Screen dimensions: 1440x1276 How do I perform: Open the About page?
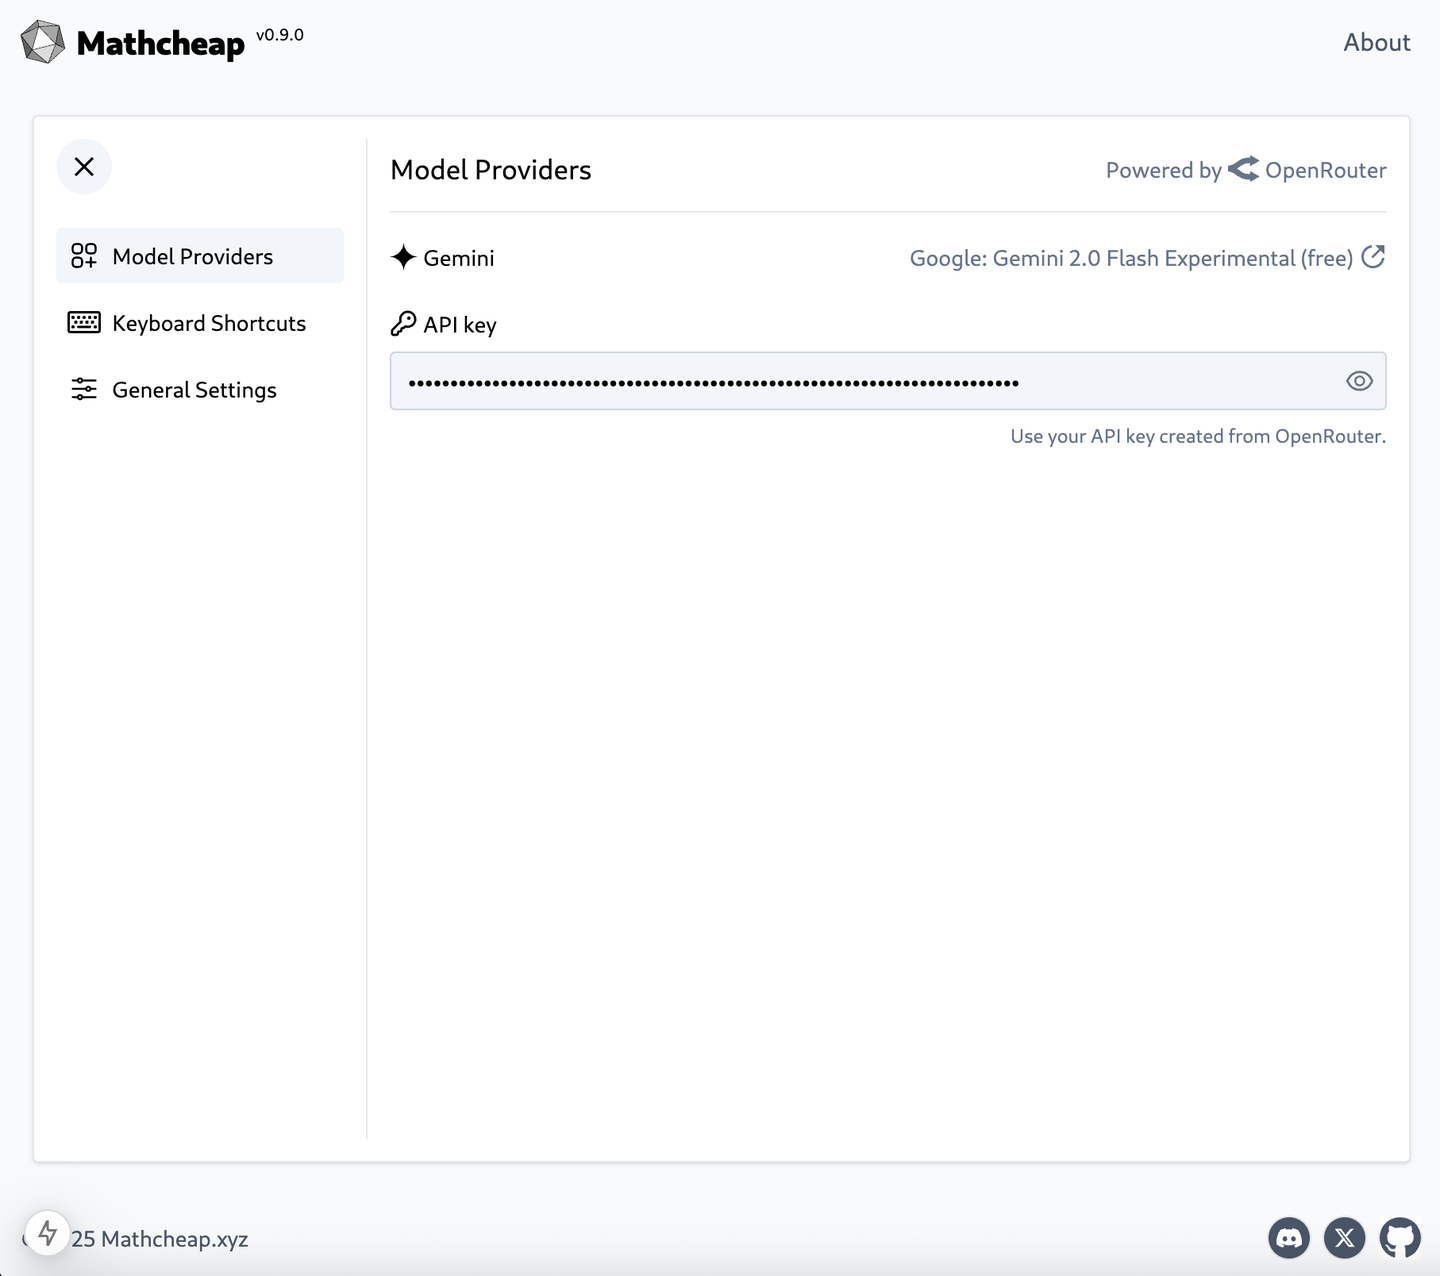tap(1377, 42)
